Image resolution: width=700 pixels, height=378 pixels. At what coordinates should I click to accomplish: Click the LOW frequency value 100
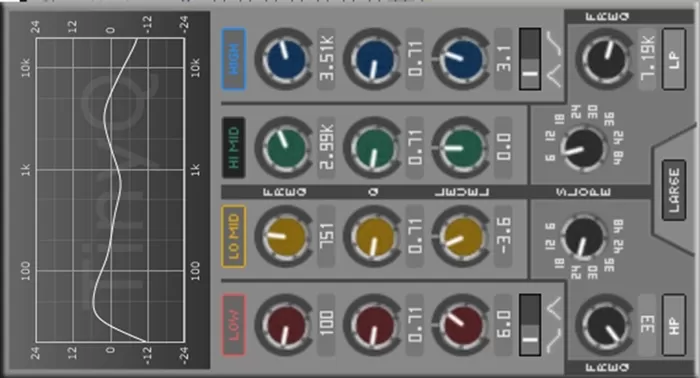[x=327, y=325]
